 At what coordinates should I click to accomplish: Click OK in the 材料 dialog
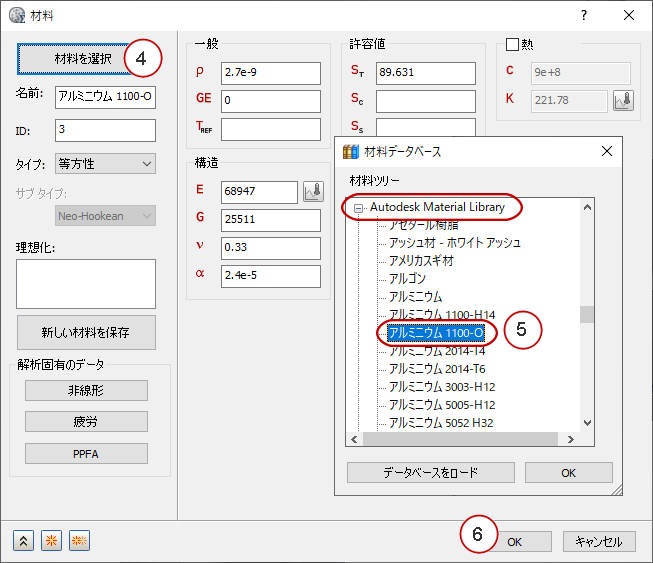click(x=515, y=541)
